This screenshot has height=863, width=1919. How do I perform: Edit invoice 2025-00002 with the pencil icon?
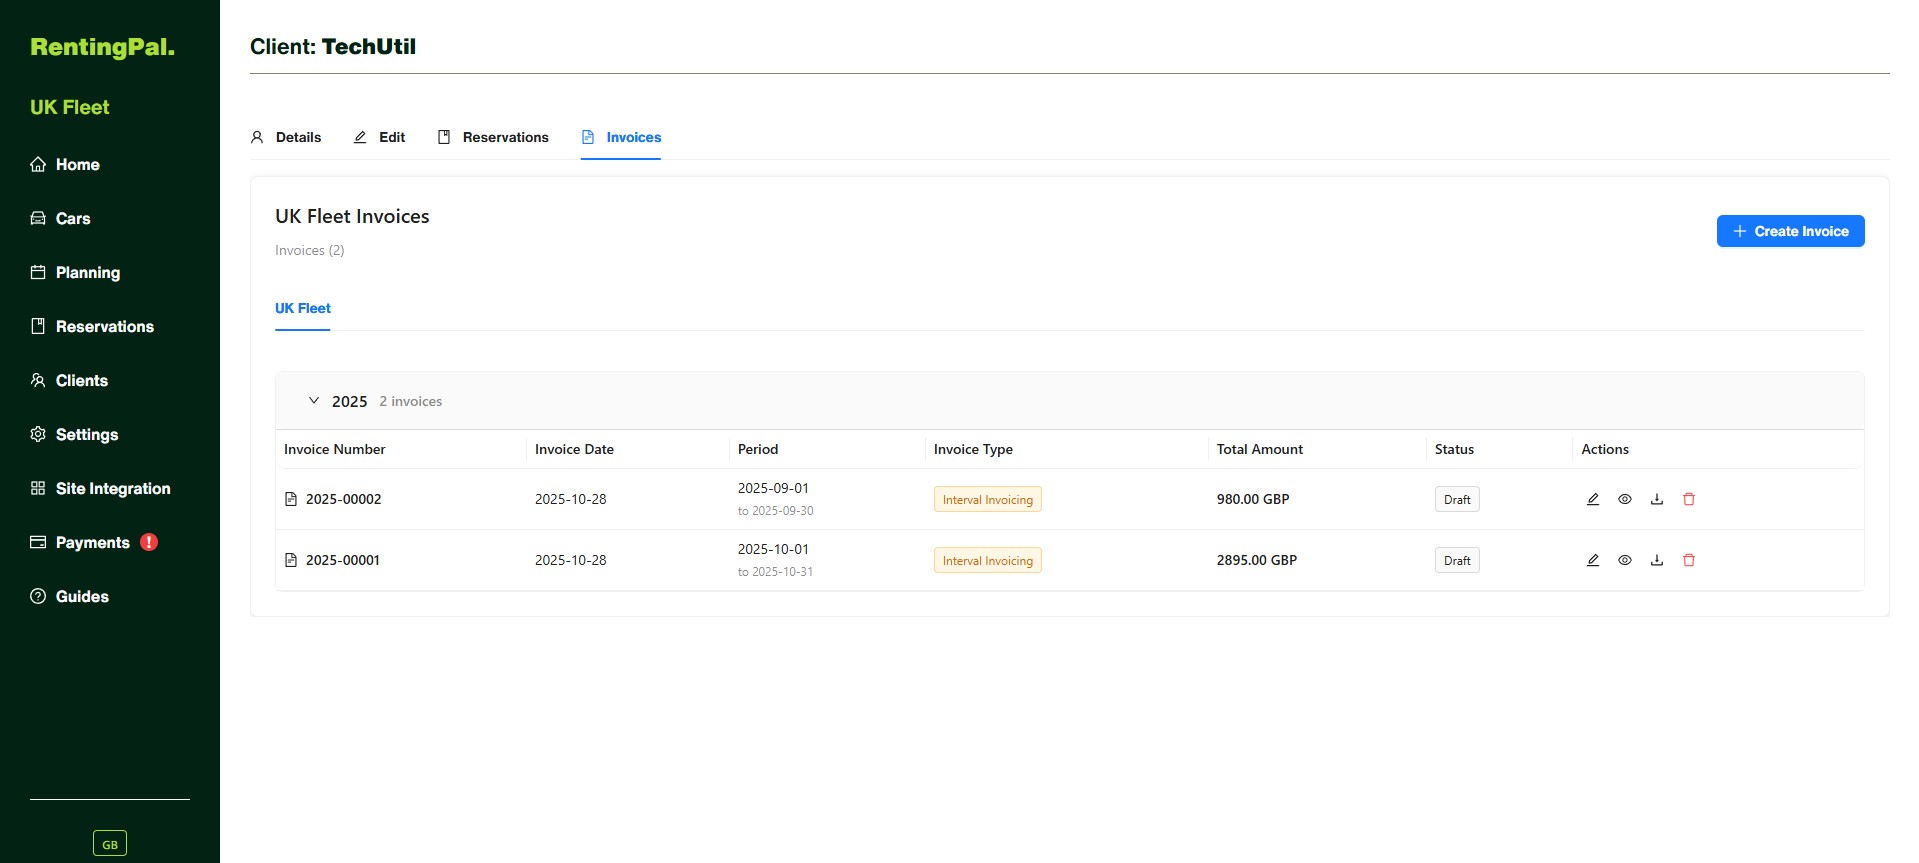[x=1593, y=499]
